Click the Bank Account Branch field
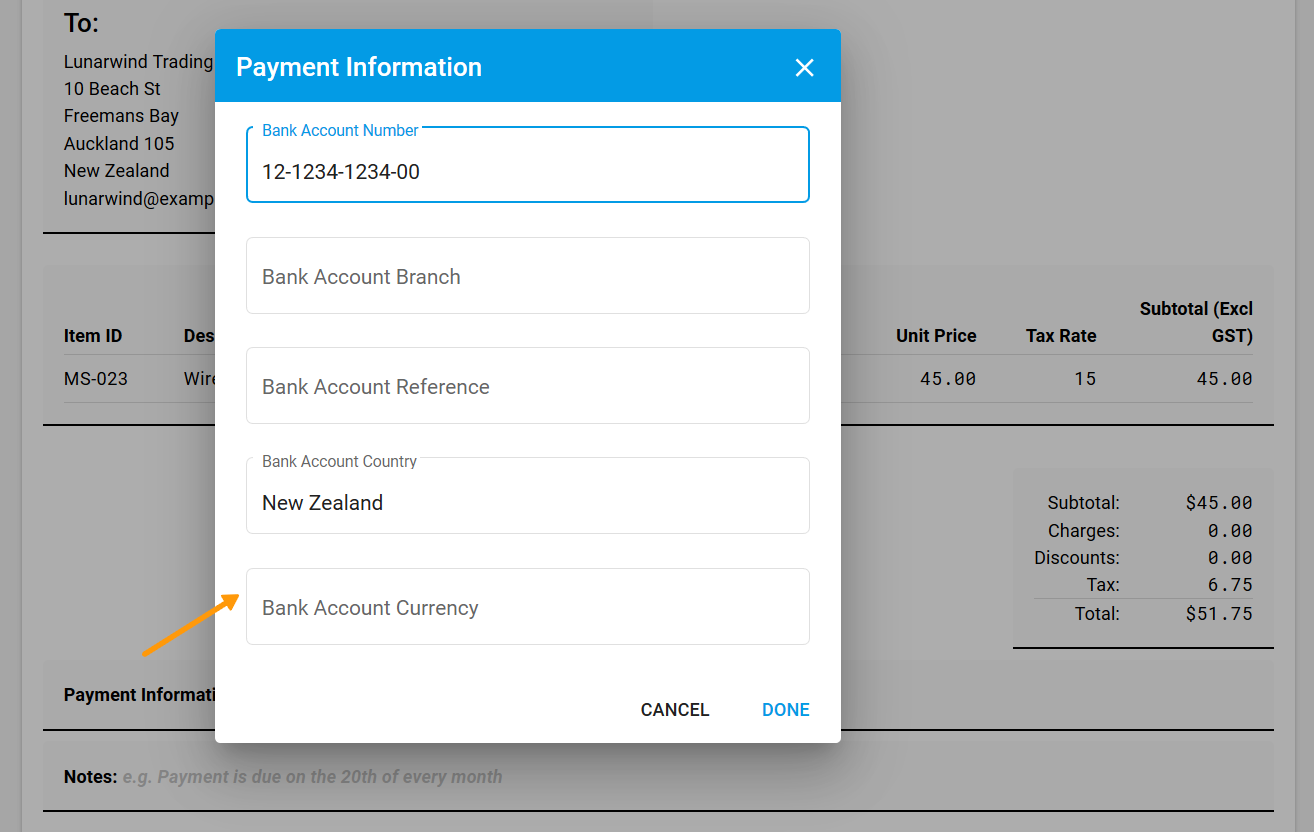 click(528, 275)
